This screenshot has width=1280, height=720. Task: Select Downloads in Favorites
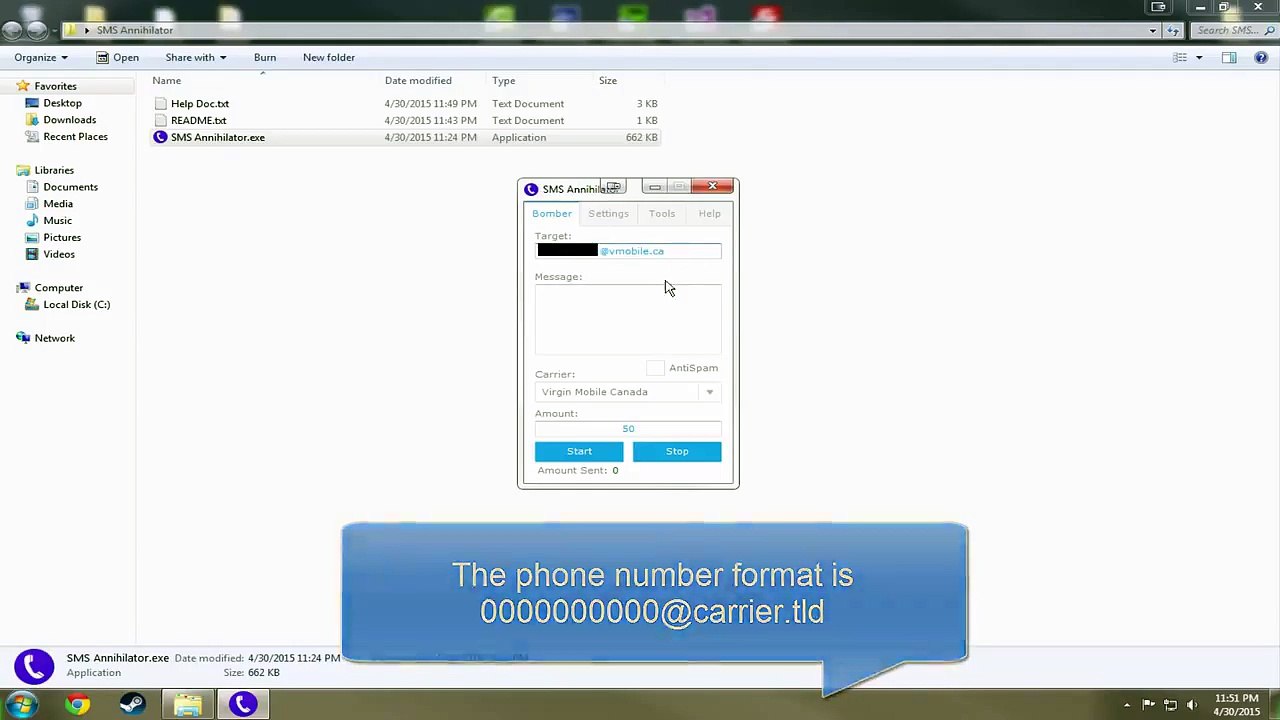coord(69,120)
